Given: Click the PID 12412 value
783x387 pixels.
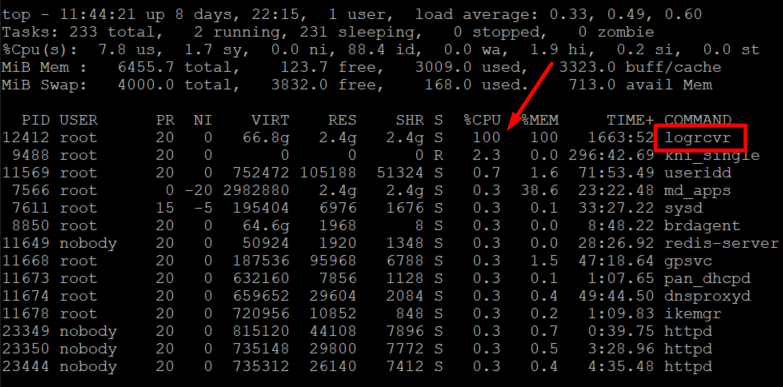Looking at the screenshot, I should click(x=26, y=137).
